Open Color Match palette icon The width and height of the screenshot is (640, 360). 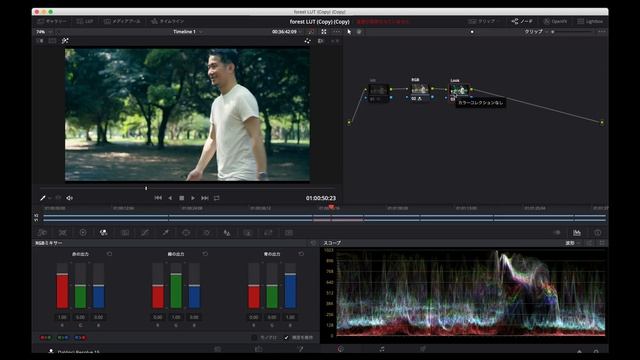(62, 233)
